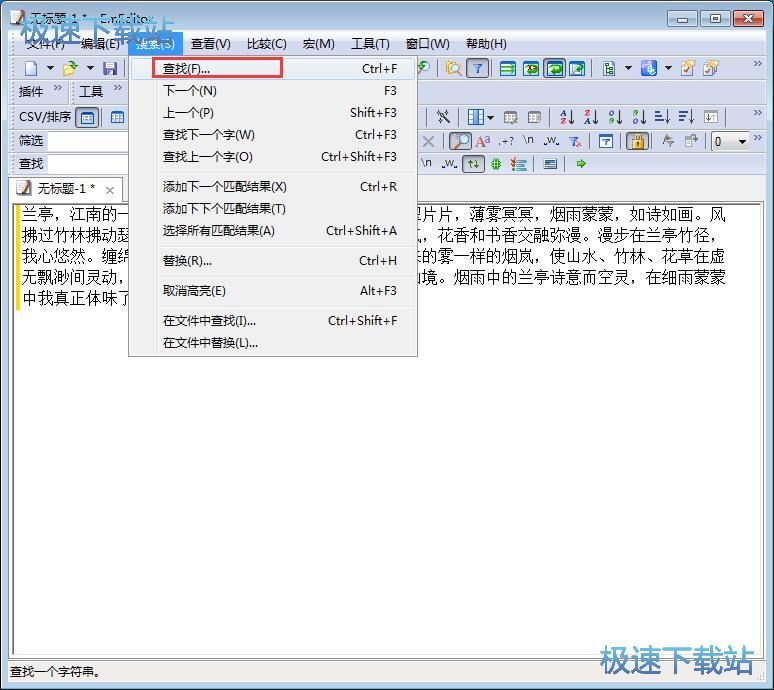The height and width of the screenshot is (690, 774).
Task: Expand the 工具 toolbar chevron
Action: (x=117, y=88)
